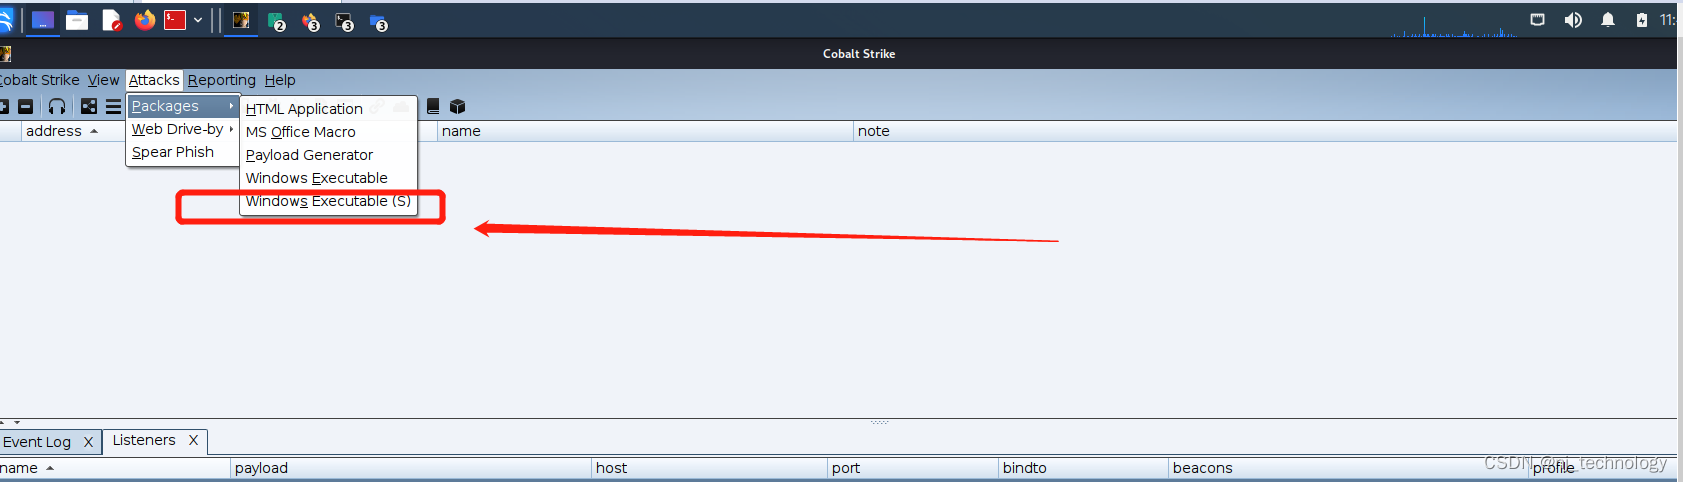Show desktop via blue panel icon
The width and height of the screenshot is (1683, 482).
tap(42, 20)
